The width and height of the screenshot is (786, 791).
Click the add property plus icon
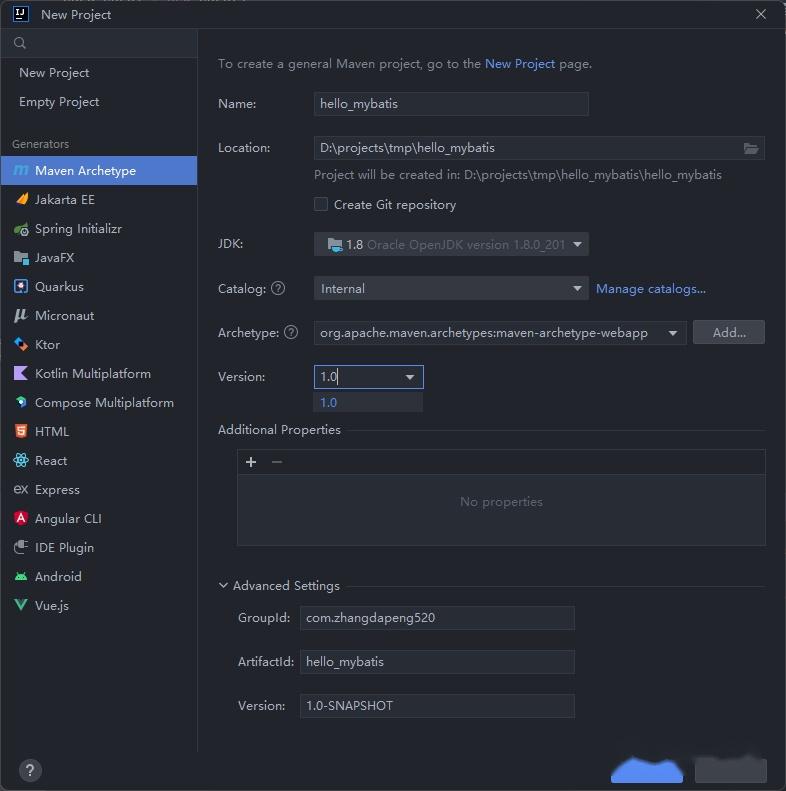251,462
